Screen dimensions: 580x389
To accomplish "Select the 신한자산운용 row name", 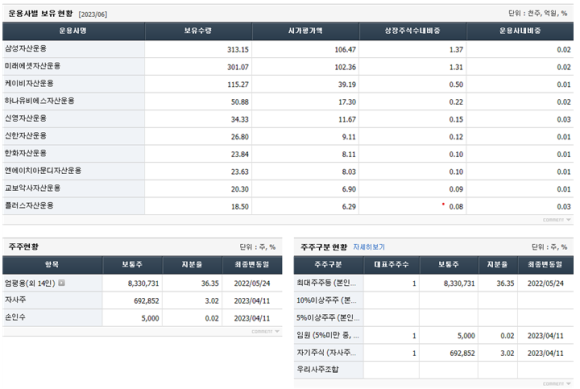I will tap(26, 136).
